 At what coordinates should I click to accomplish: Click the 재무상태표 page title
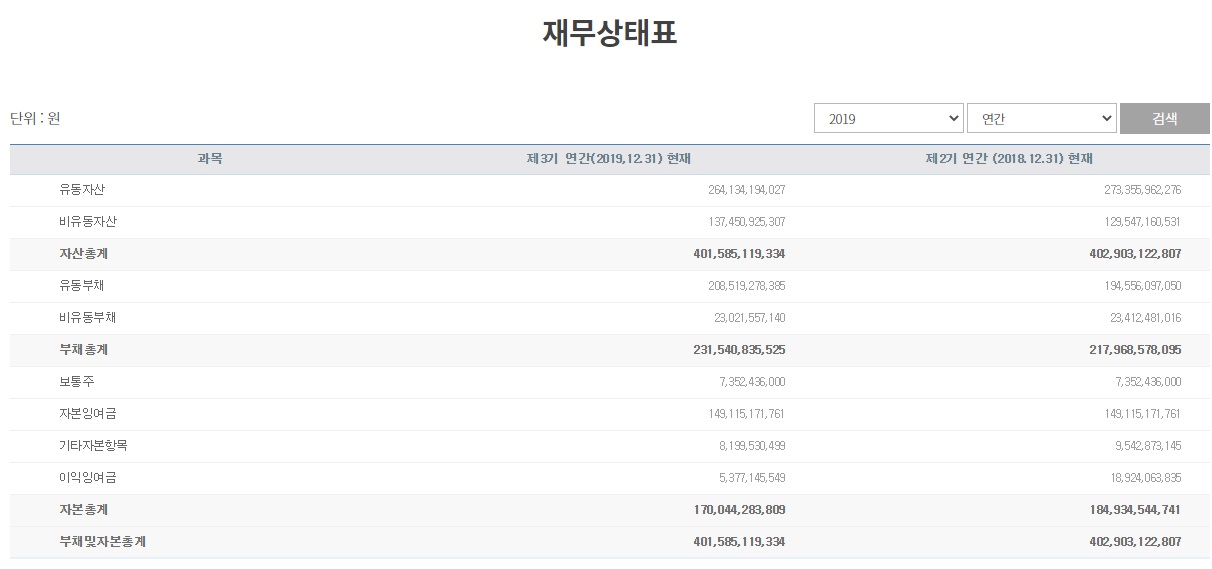coord(610,33)
